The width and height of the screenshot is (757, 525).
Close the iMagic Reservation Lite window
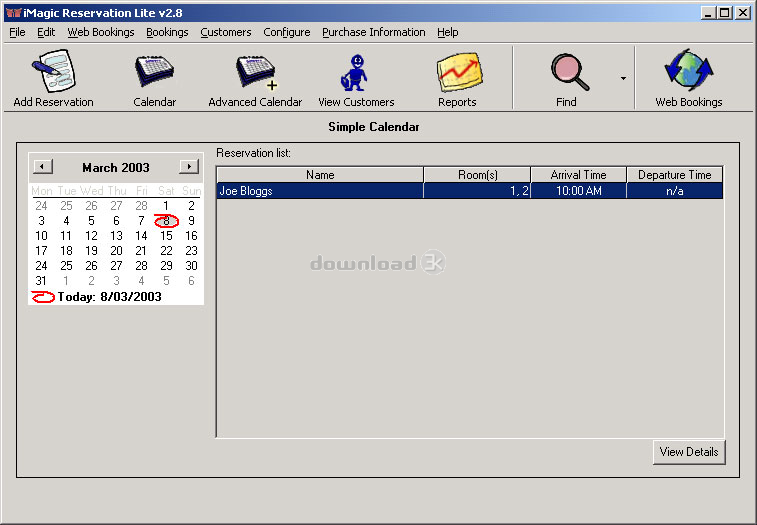tap(743, 13)
